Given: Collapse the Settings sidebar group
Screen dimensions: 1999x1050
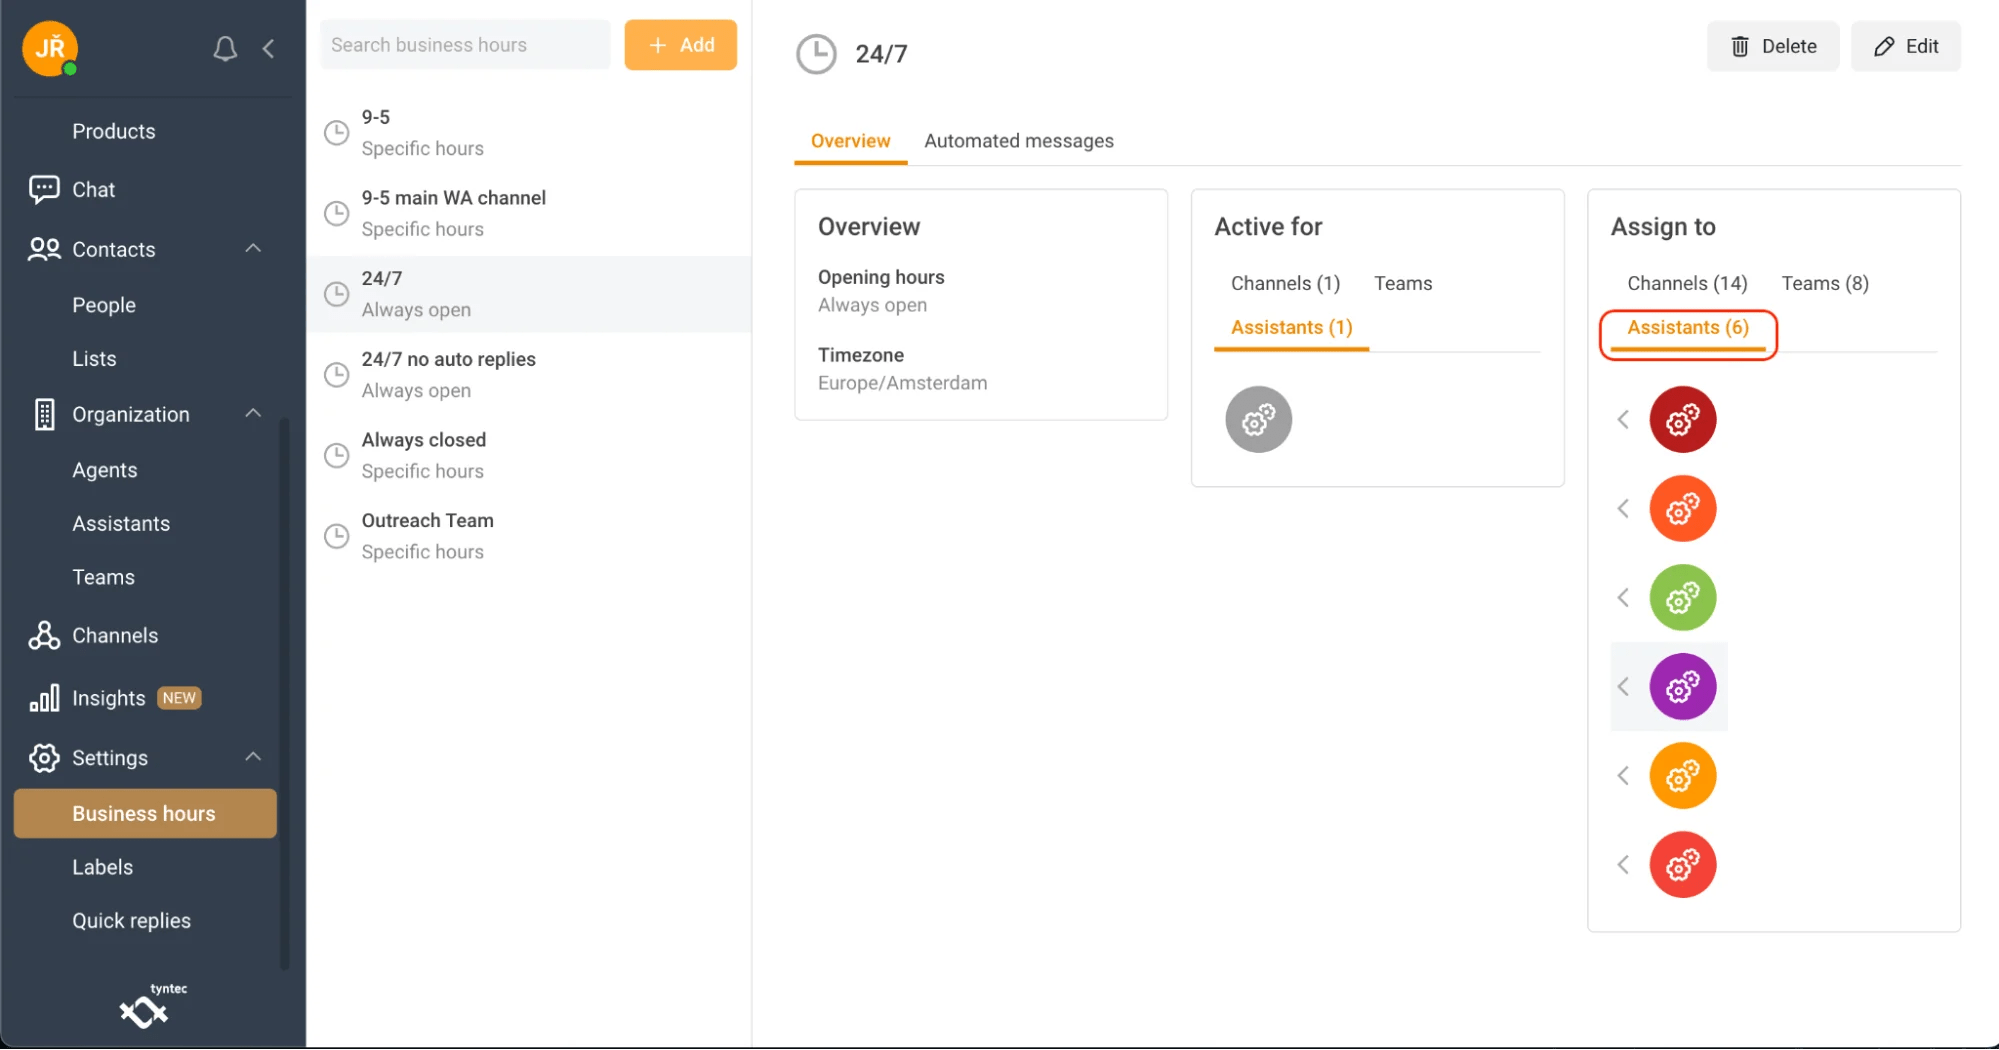Looking at the screenshot, I should 252,757.
